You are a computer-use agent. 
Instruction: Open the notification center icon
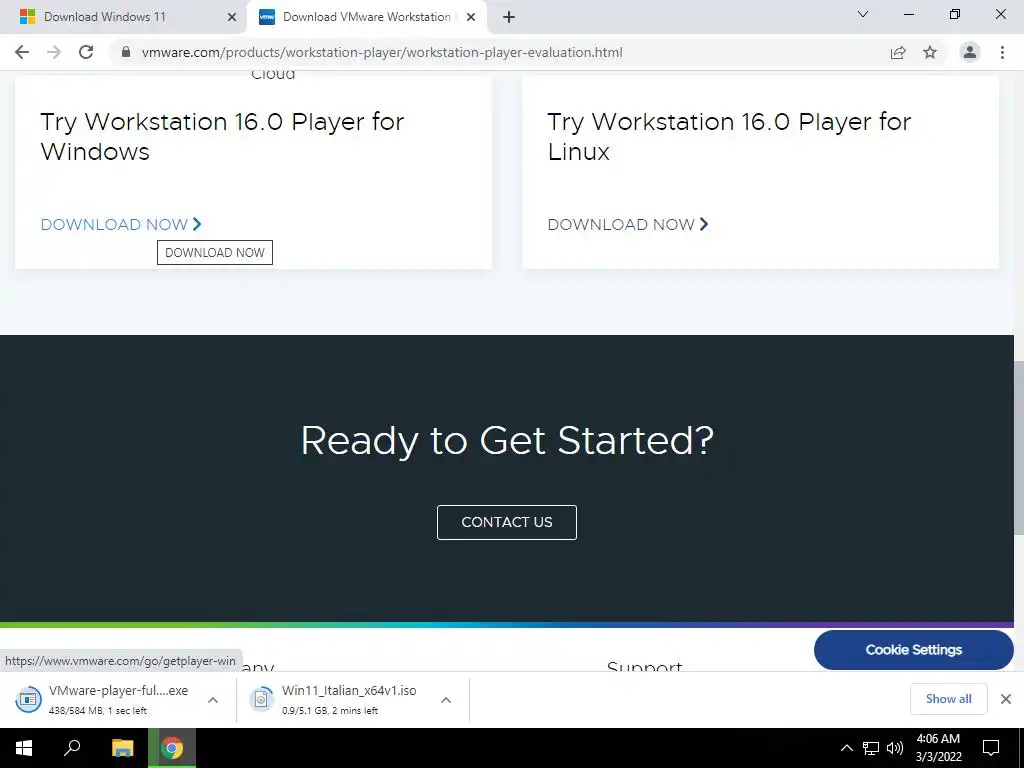[991, 748]
